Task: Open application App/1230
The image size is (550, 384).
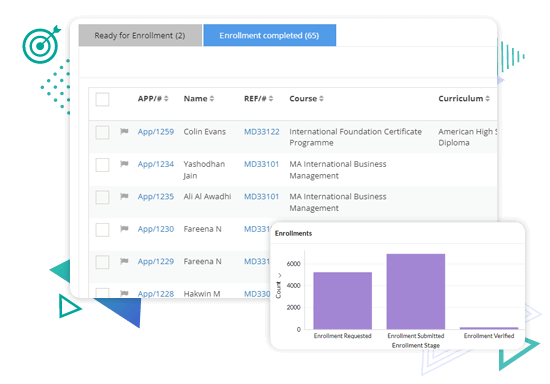Action: point(156,229)
